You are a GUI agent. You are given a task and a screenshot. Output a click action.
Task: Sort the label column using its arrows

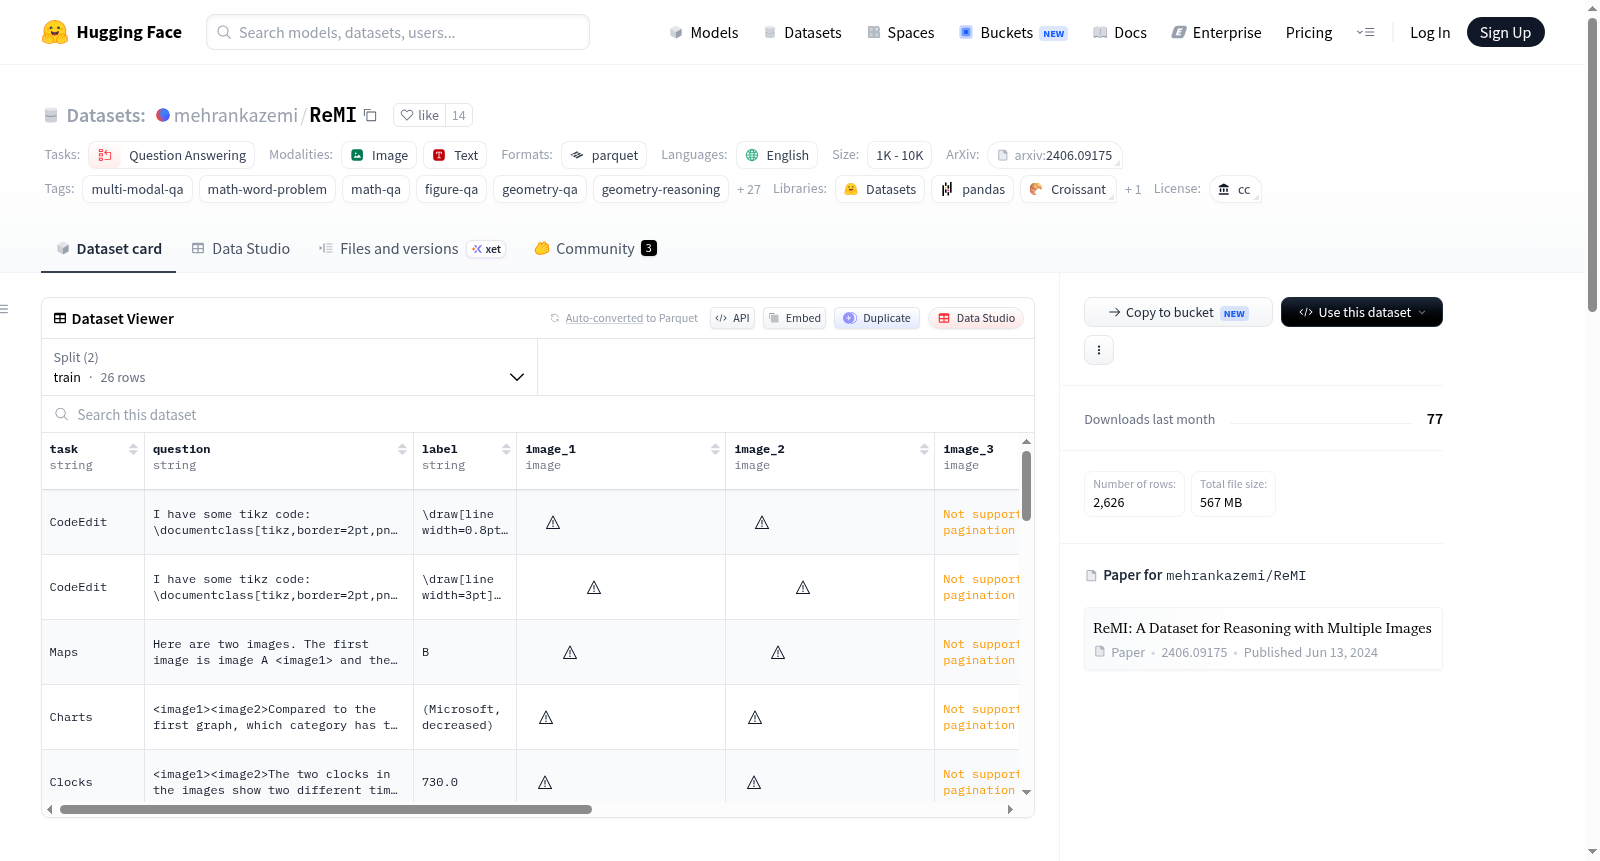[506, 450]
